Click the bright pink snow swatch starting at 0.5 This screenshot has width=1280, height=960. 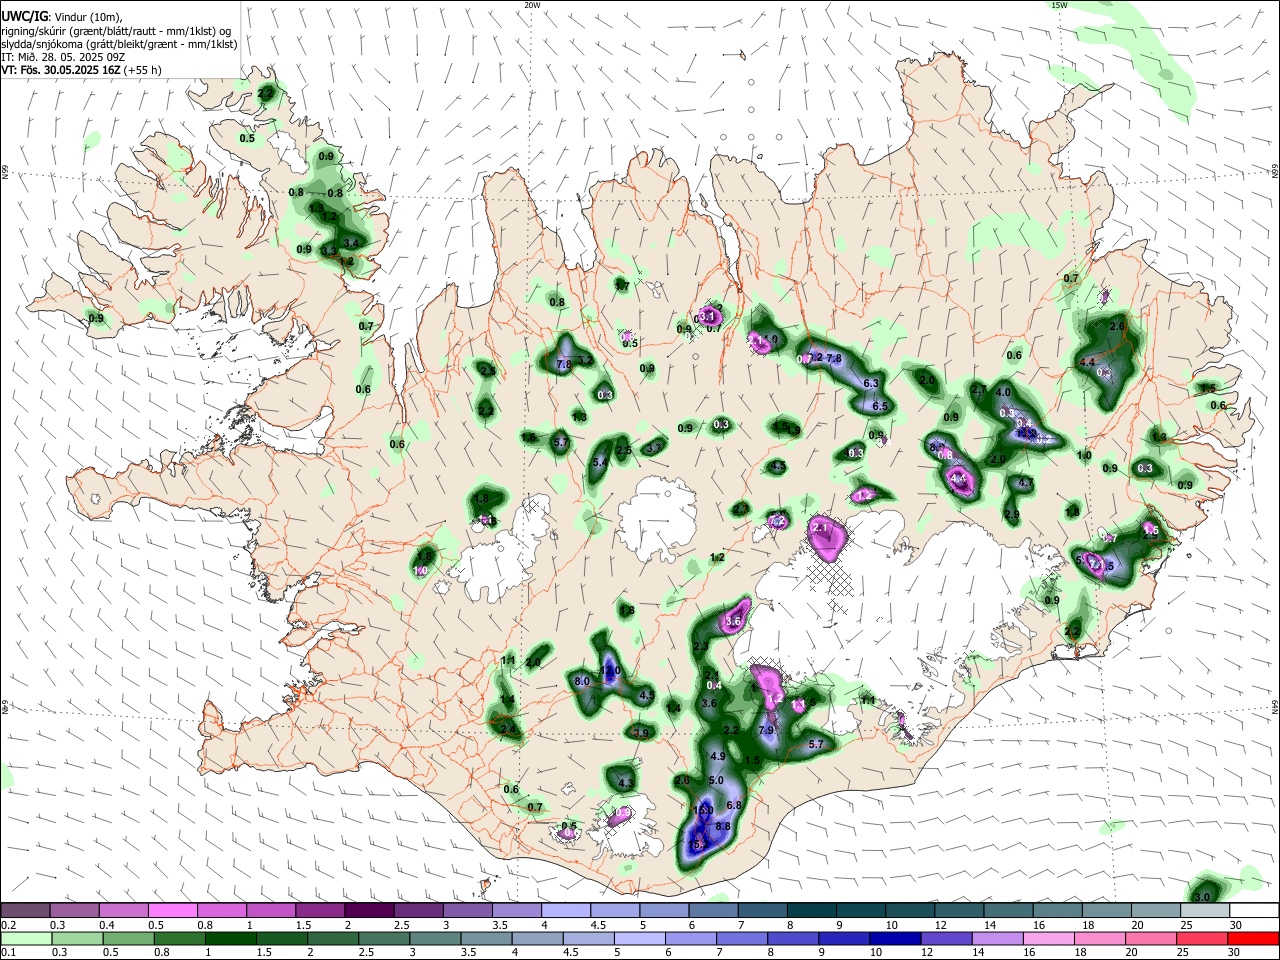click(x=173, y=910)
